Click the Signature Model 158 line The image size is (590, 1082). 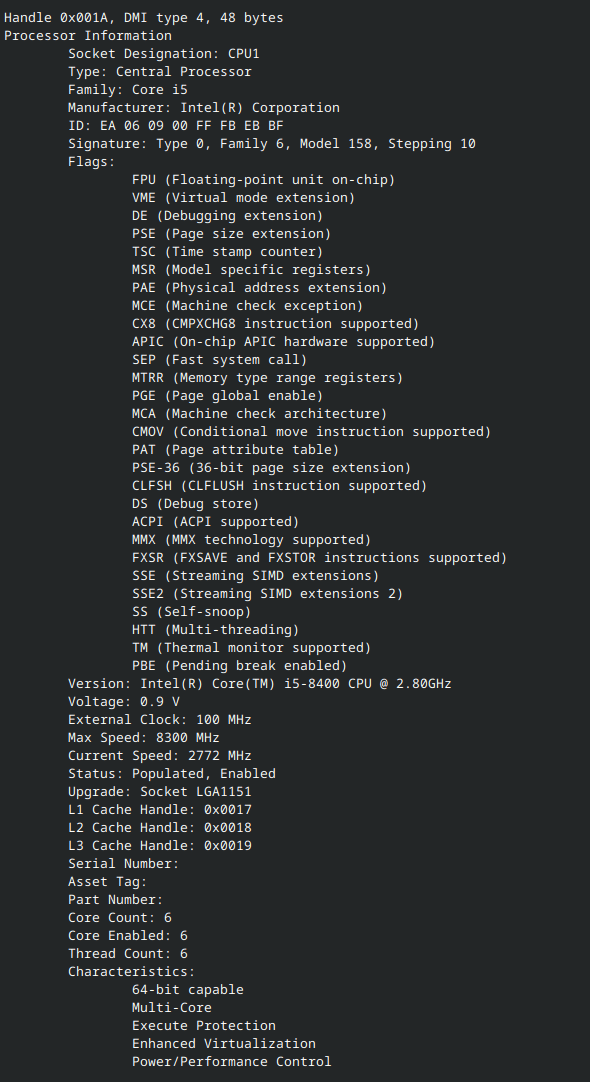point(272,144)
